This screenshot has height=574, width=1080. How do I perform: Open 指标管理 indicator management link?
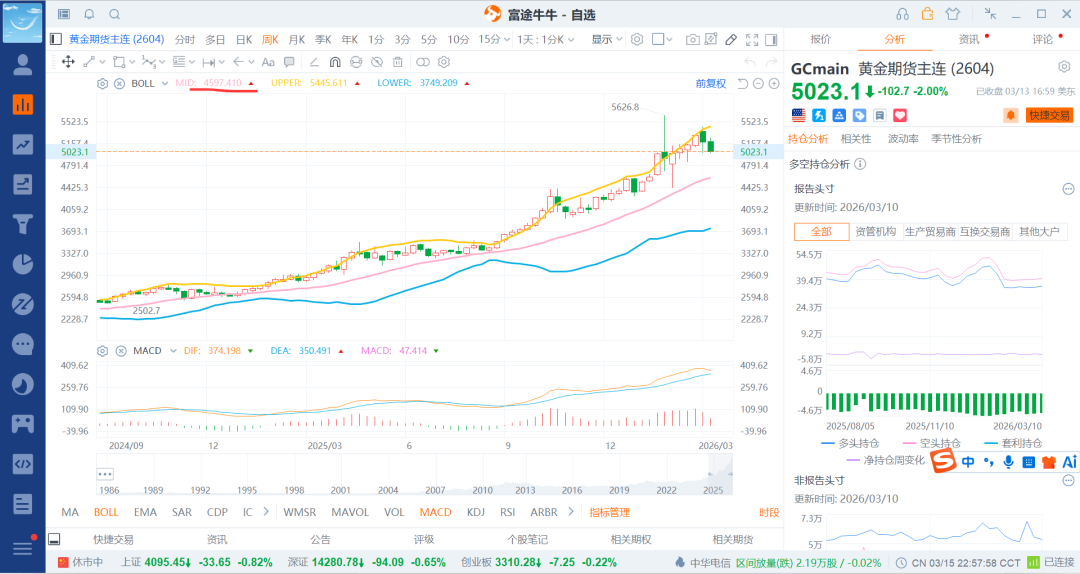[x=609, y=512]
